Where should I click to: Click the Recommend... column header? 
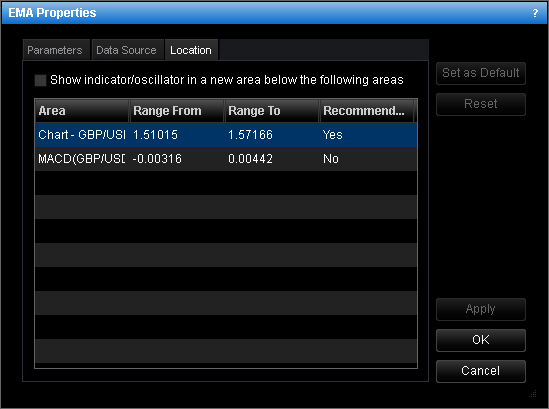pyautogui.click(x=367, y=111)
